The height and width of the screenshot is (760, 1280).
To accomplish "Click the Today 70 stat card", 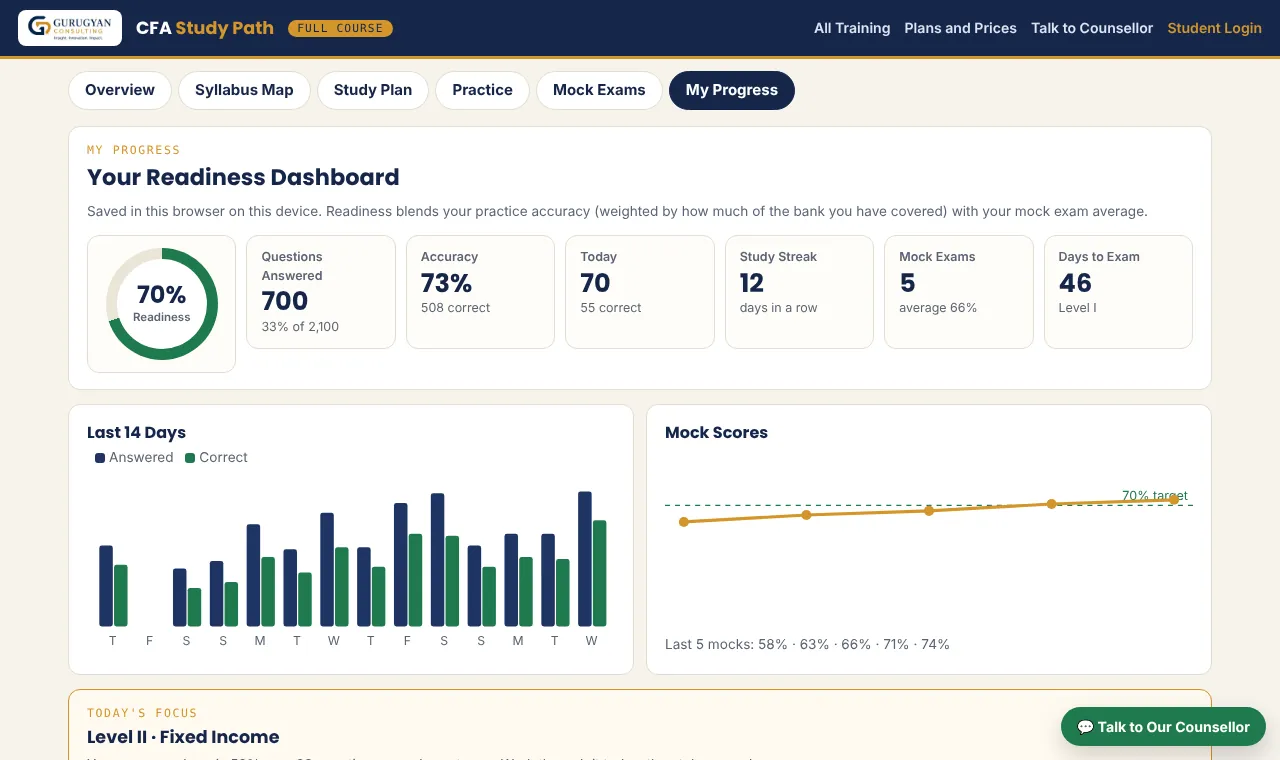I will 640,292.
